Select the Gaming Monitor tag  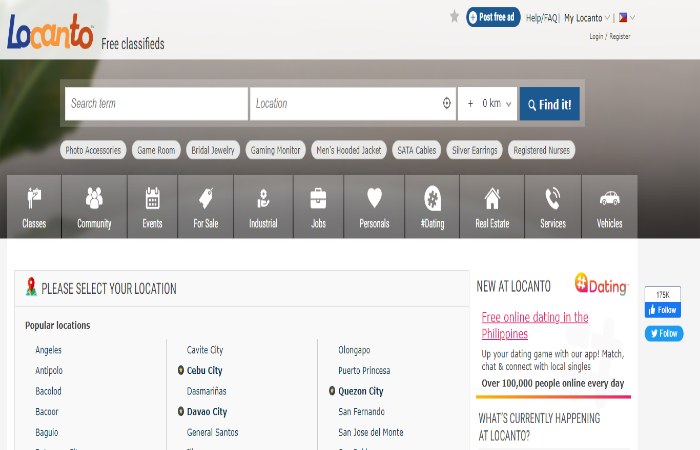coord(275,150)
